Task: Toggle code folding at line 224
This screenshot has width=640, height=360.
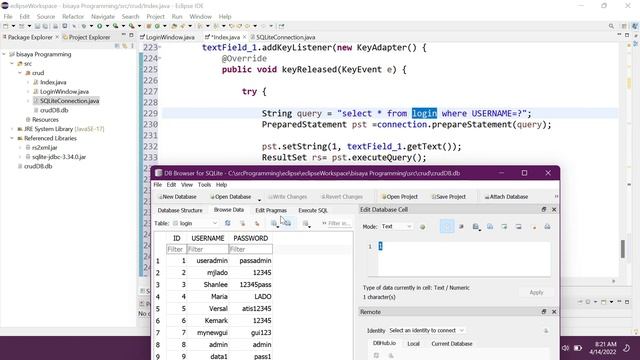Action: point(160,59)
